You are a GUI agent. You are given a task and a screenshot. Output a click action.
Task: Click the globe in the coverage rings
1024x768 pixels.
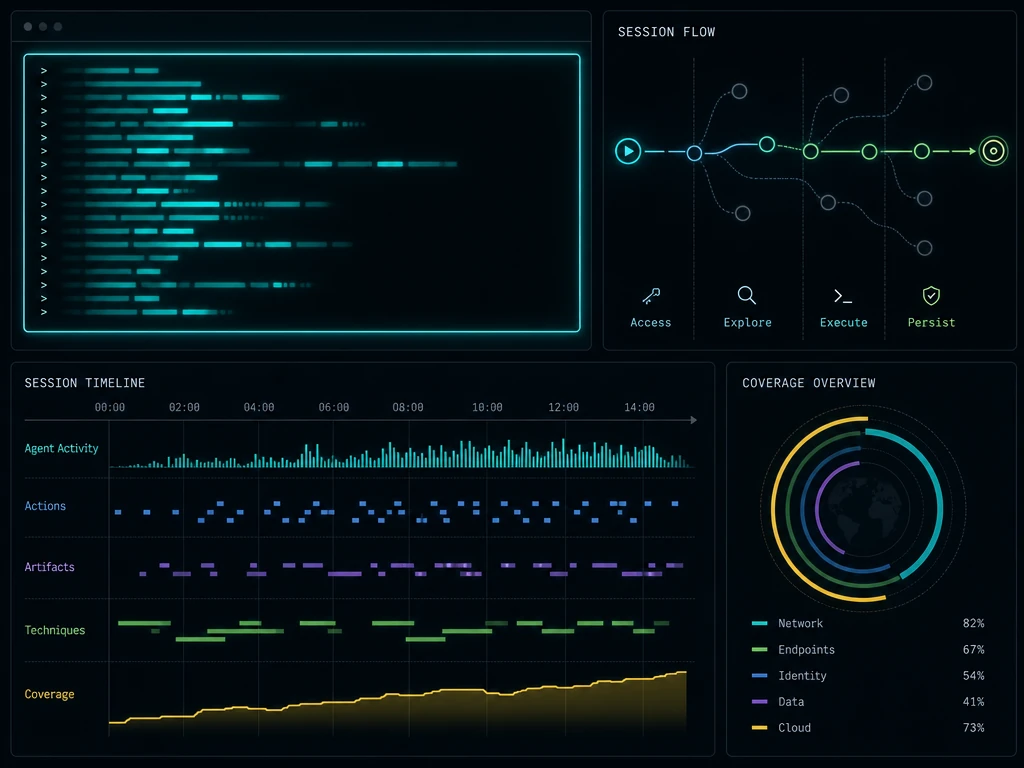863,509
